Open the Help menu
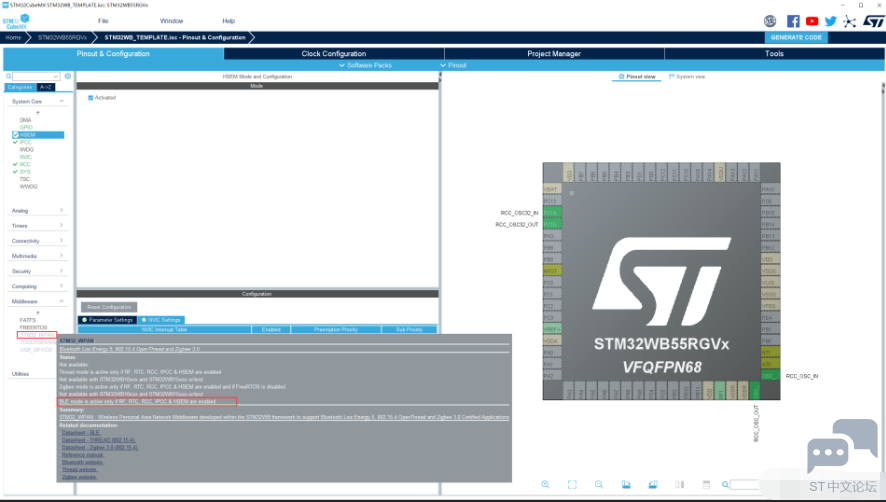The image size is (886, 502). (x=228, y=21)
